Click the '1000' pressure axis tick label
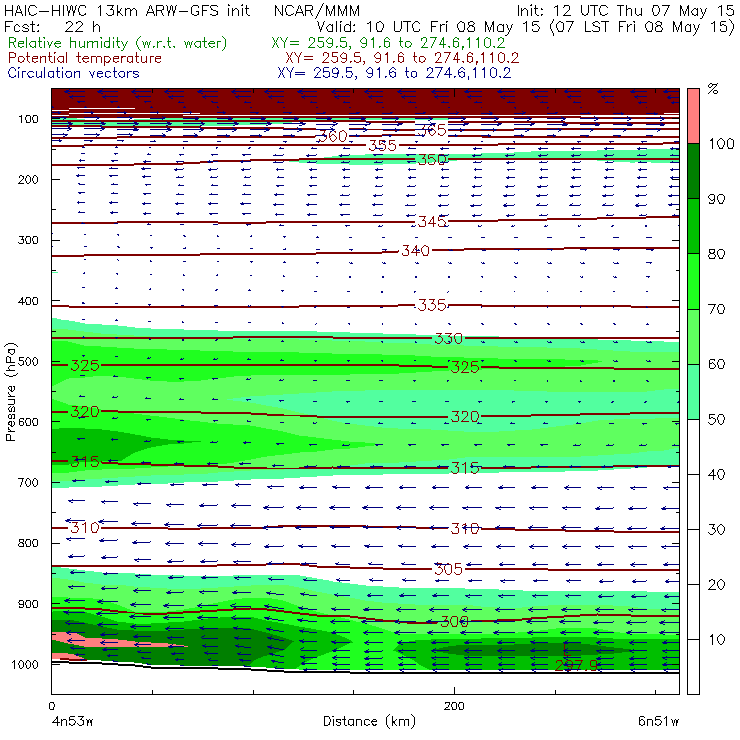 tap(25, 664)
